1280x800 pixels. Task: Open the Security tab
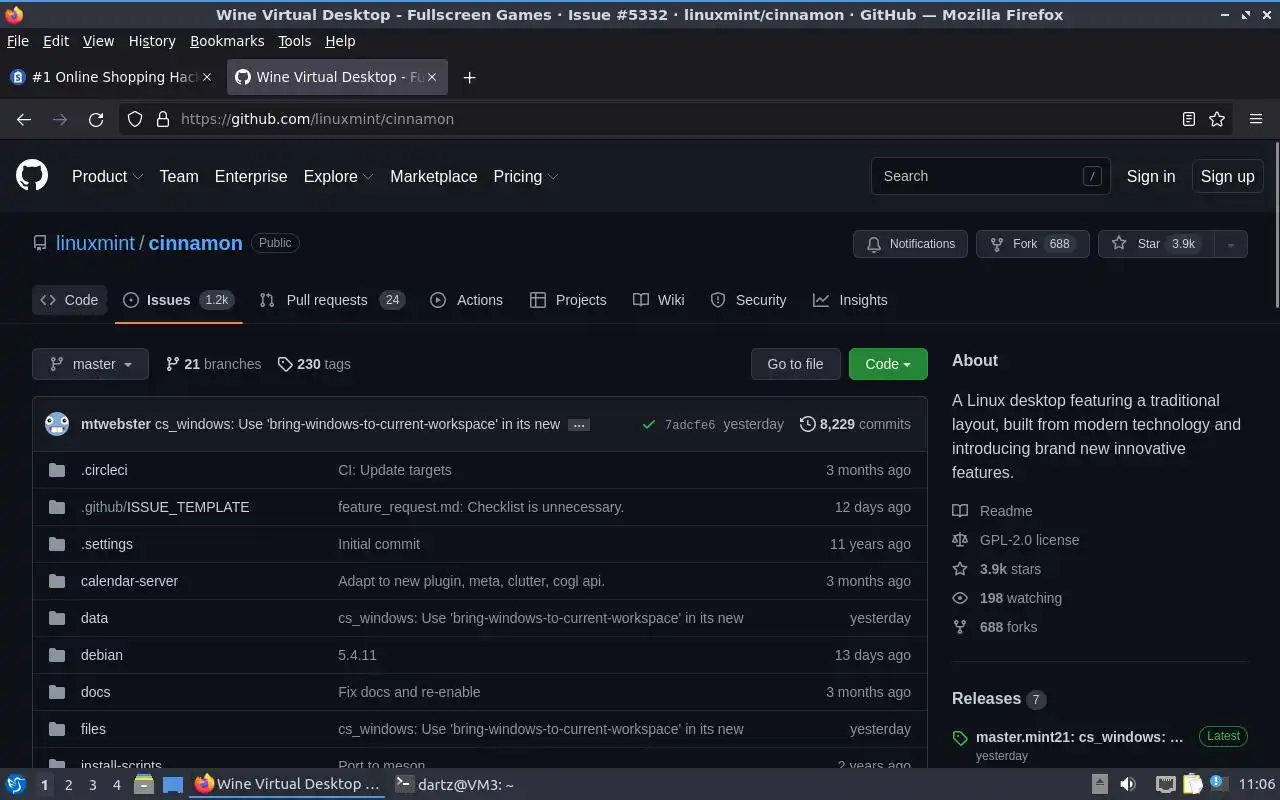point(748,300)
